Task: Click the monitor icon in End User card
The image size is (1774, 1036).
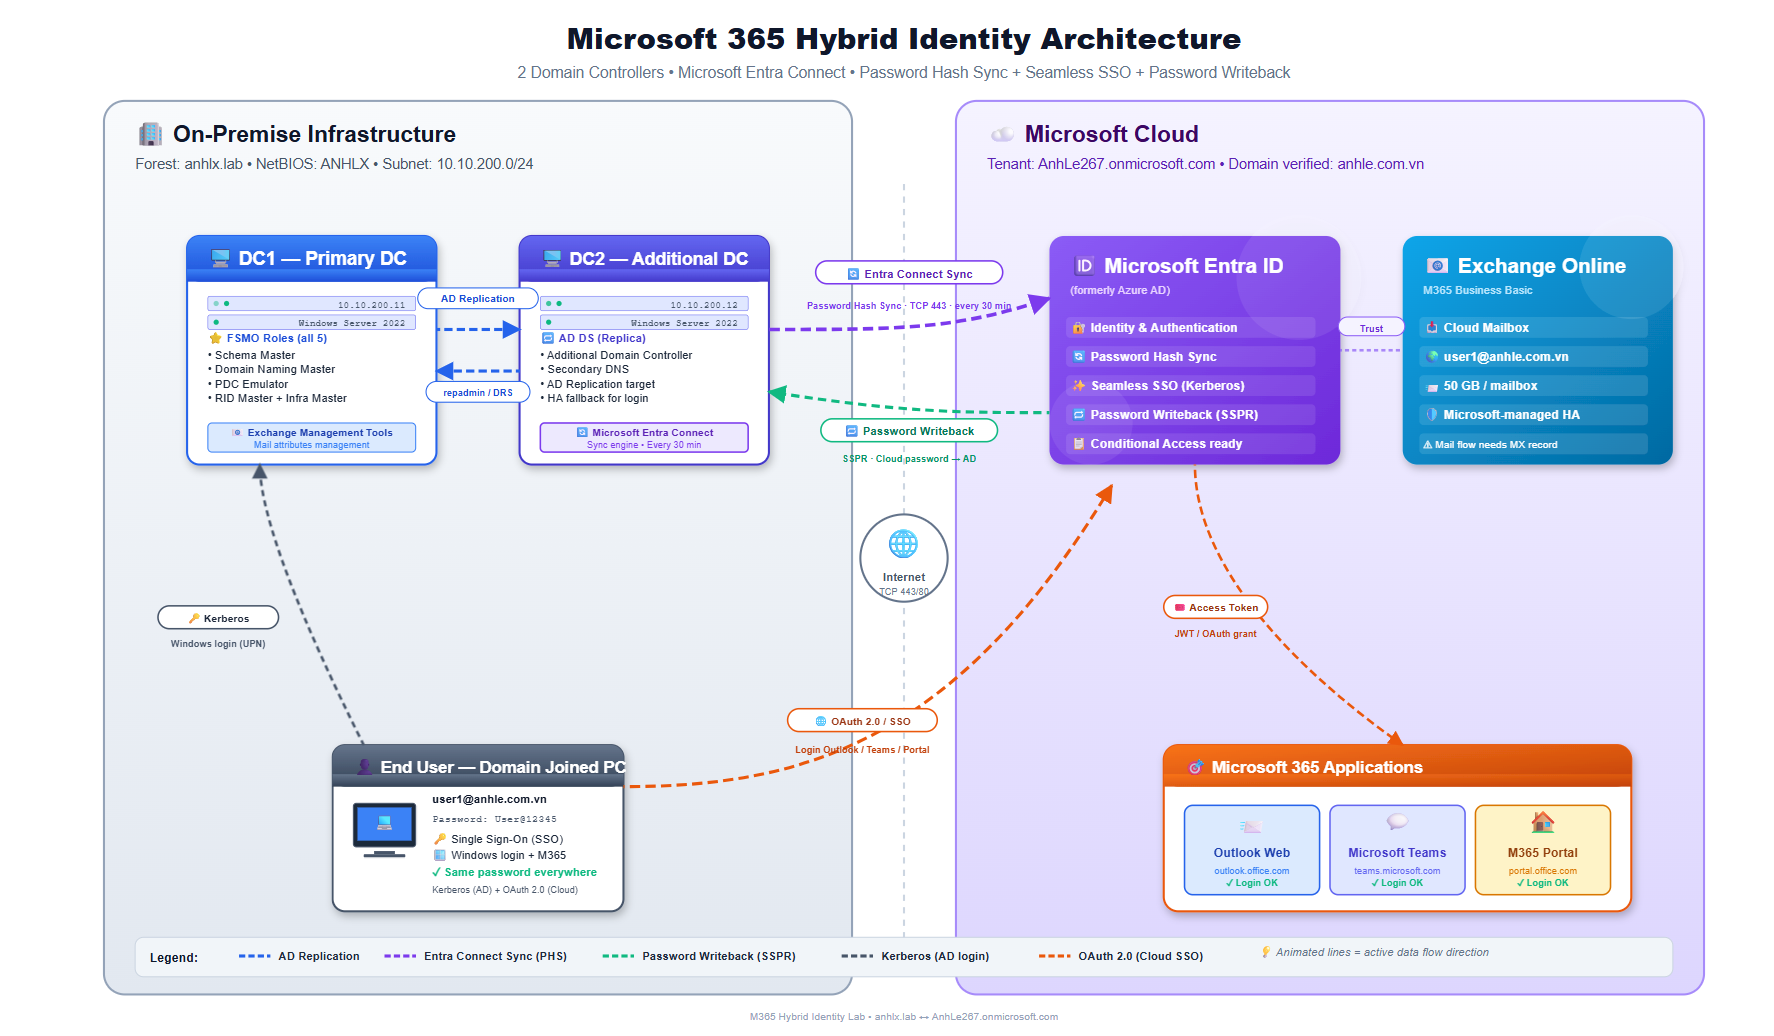Action: click(384, 830)
